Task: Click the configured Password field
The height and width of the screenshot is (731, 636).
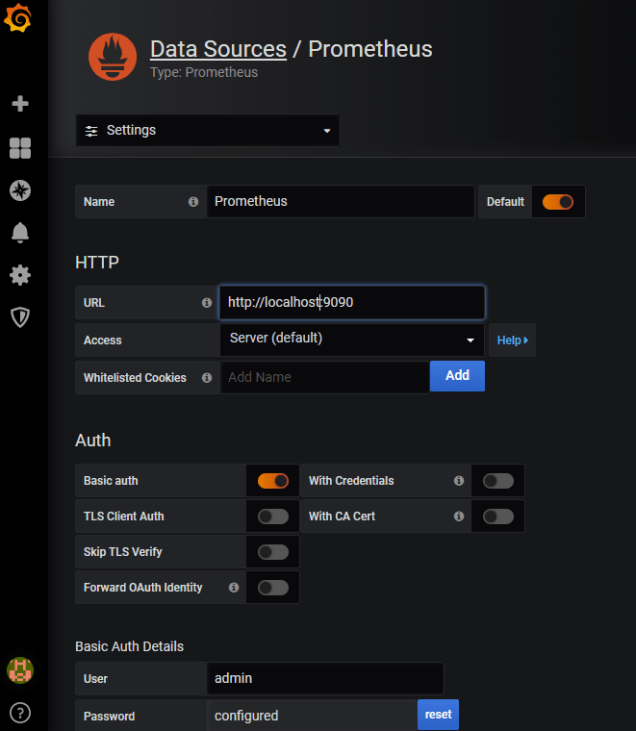Action: (312, 716)
